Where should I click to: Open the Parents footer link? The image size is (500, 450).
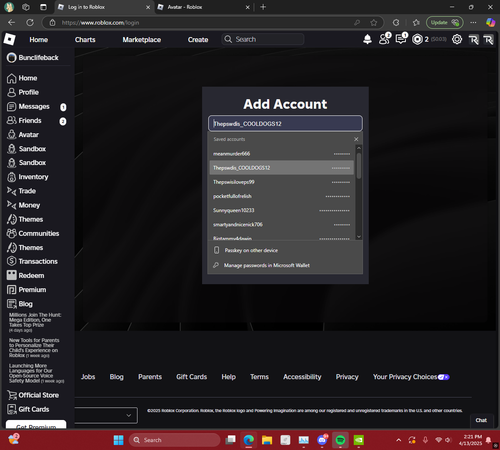(150, 377)
